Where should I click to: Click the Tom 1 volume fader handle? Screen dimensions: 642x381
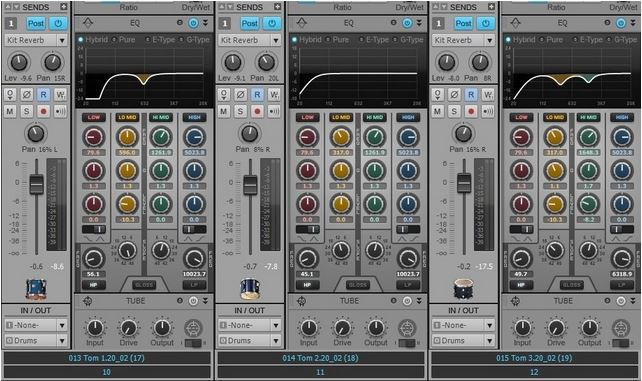[x=36, y=184]
